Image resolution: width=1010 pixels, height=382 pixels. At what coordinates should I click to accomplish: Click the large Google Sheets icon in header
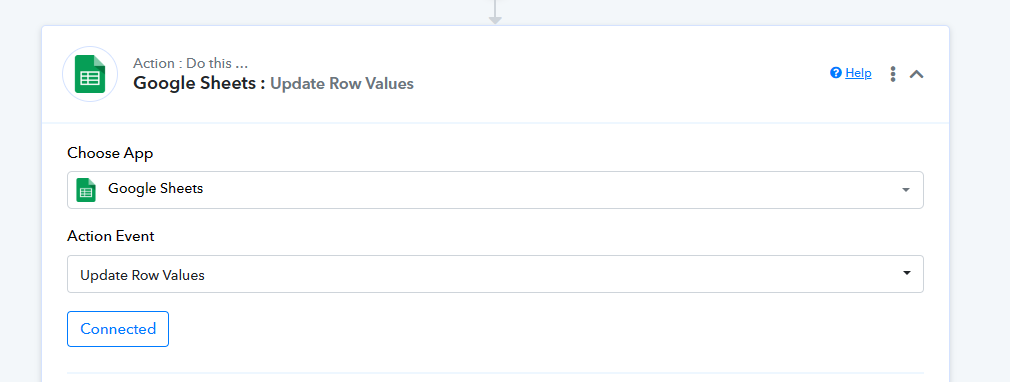tap(90, 74)
